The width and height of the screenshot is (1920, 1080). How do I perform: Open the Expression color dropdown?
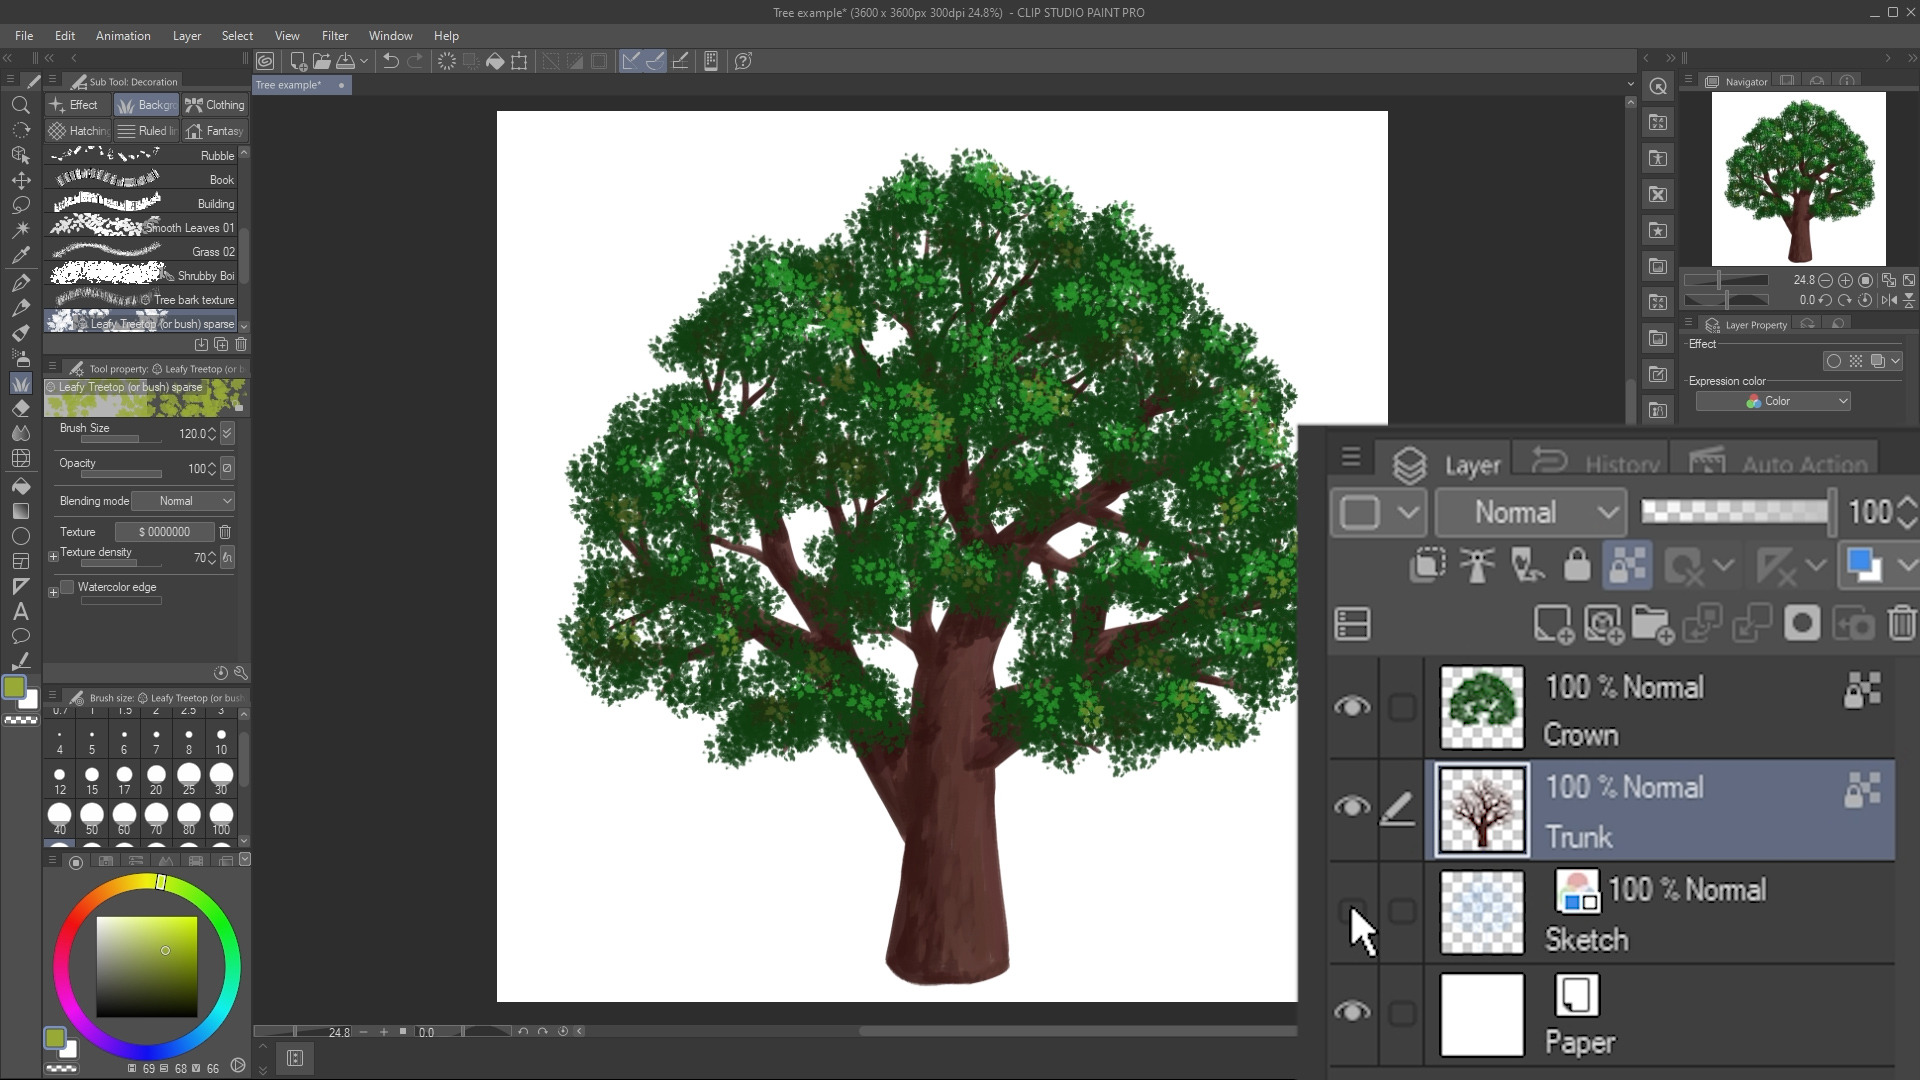(1773, 401)
